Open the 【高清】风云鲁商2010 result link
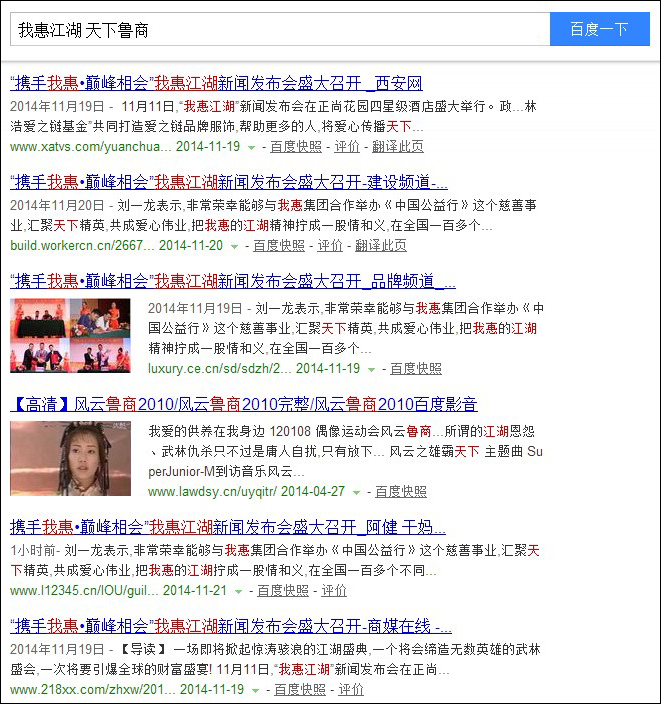The height and width of the screenshot is (704, 661). click(x=244, y=404)
